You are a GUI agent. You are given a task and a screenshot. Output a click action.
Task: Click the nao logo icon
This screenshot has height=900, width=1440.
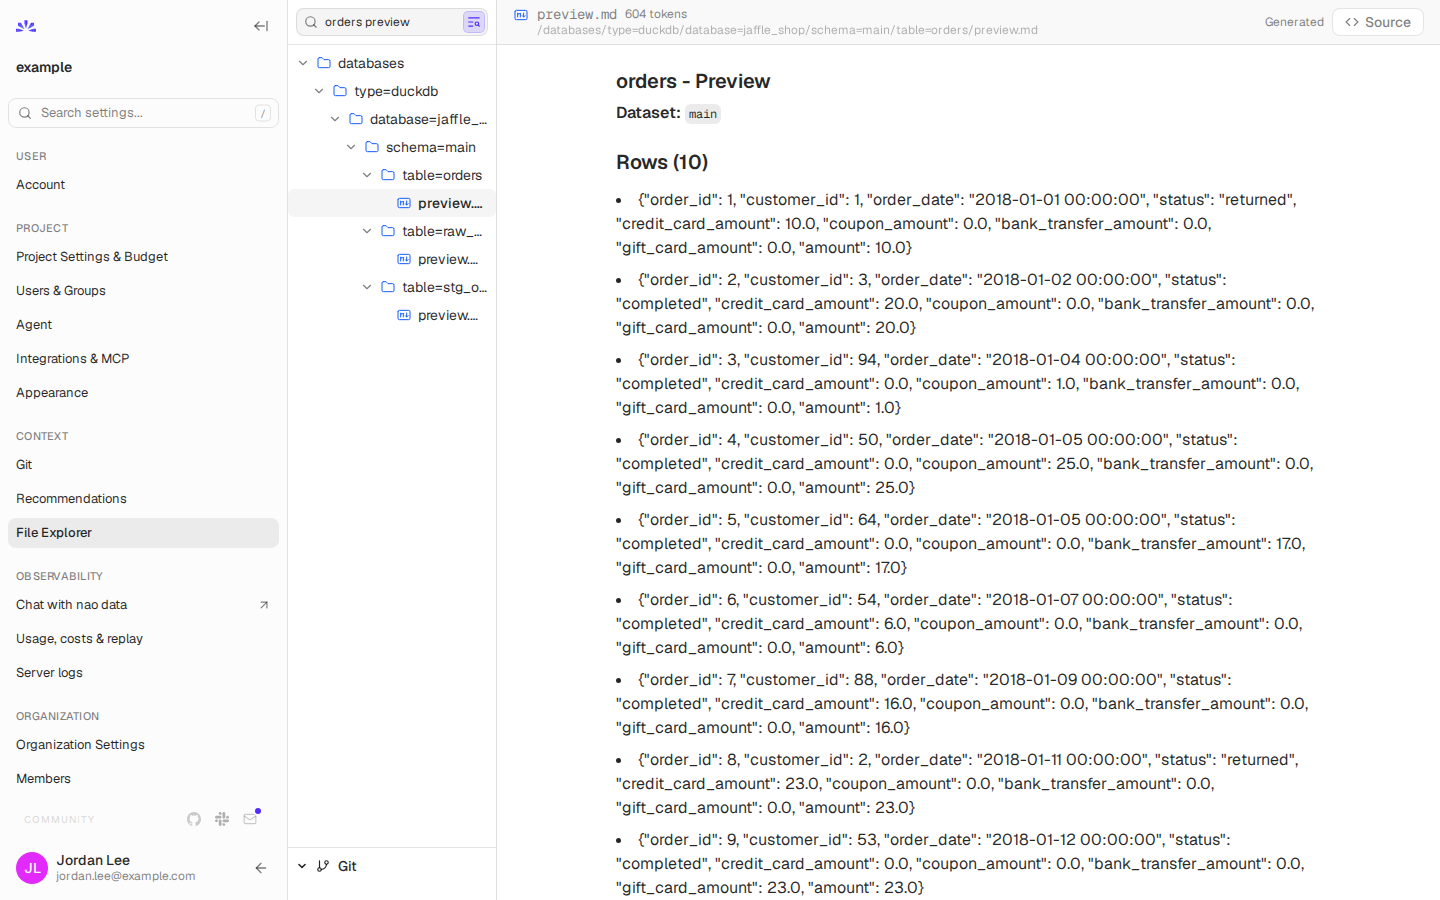point(26,26)
